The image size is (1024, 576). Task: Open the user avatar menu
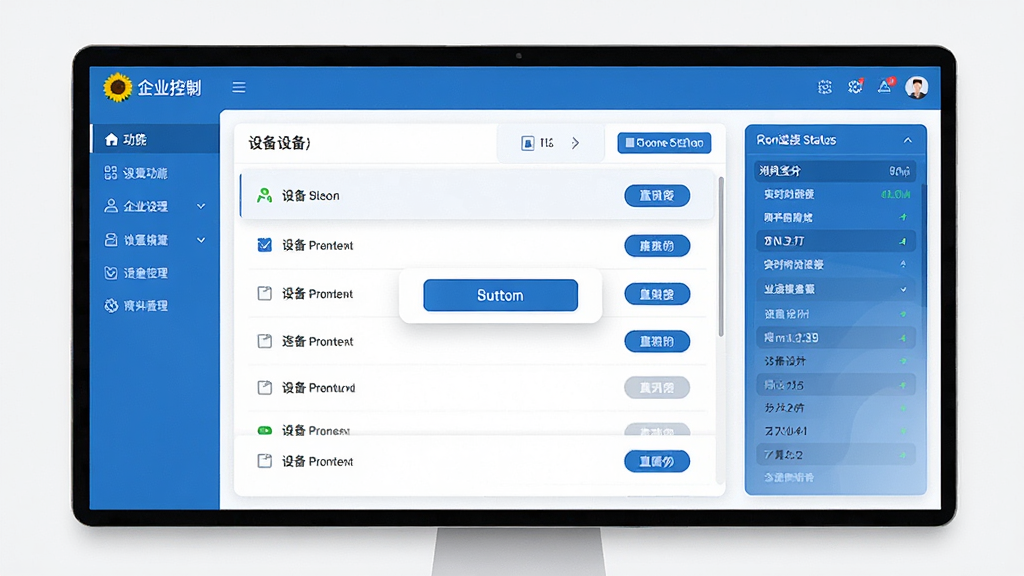(x=916, y=87)
